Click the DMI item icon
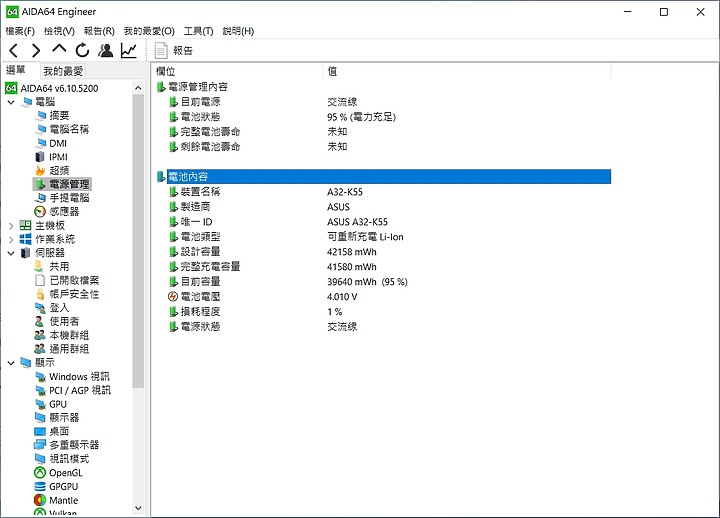This screenshot has height=518, width=720. point(41,143)
